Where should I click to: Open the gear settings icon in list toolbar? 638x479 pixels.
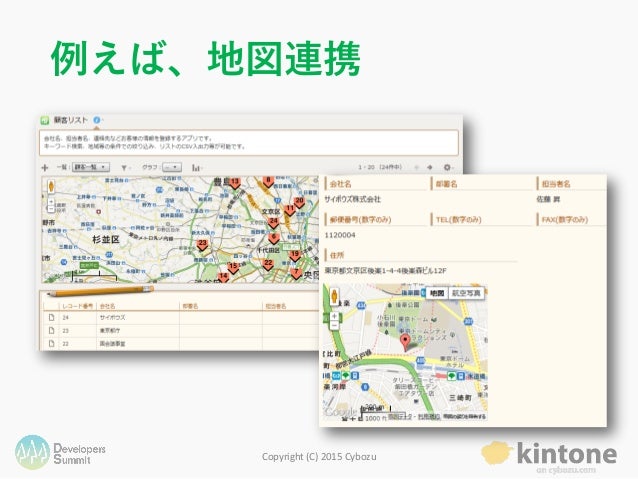coord(447,167)
